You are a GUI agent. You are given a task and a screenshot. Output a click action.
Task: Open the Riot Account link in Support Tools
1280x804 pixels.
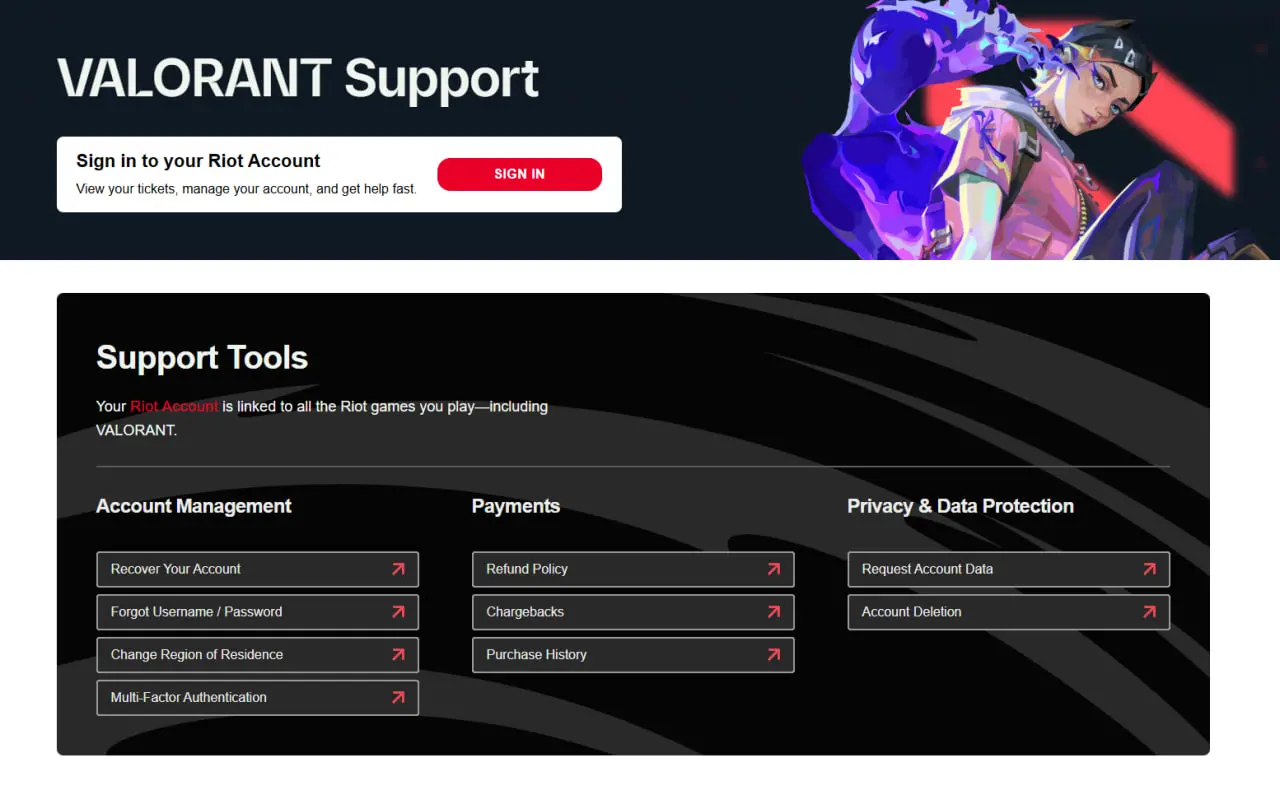tap(174, 406)
